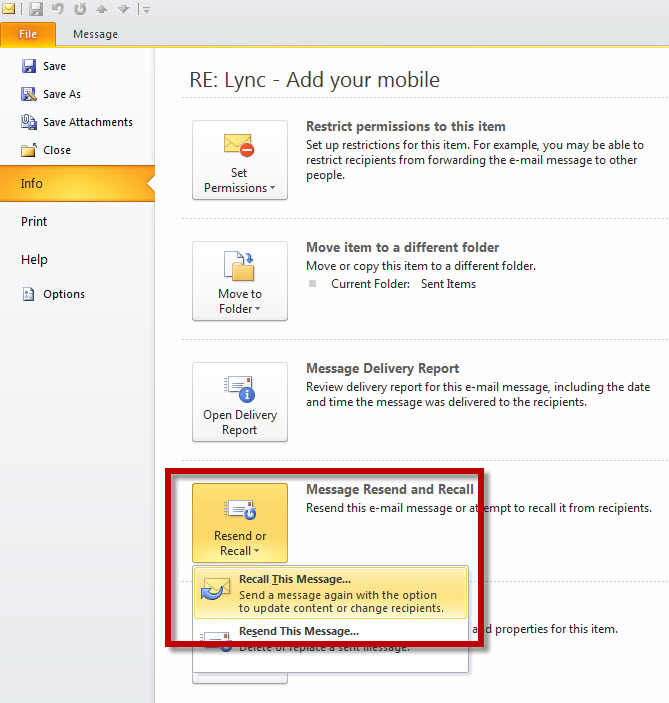Screen dimensions: 669x703
Task: Go to the next item using down arrow
Action: coord(123,9)
